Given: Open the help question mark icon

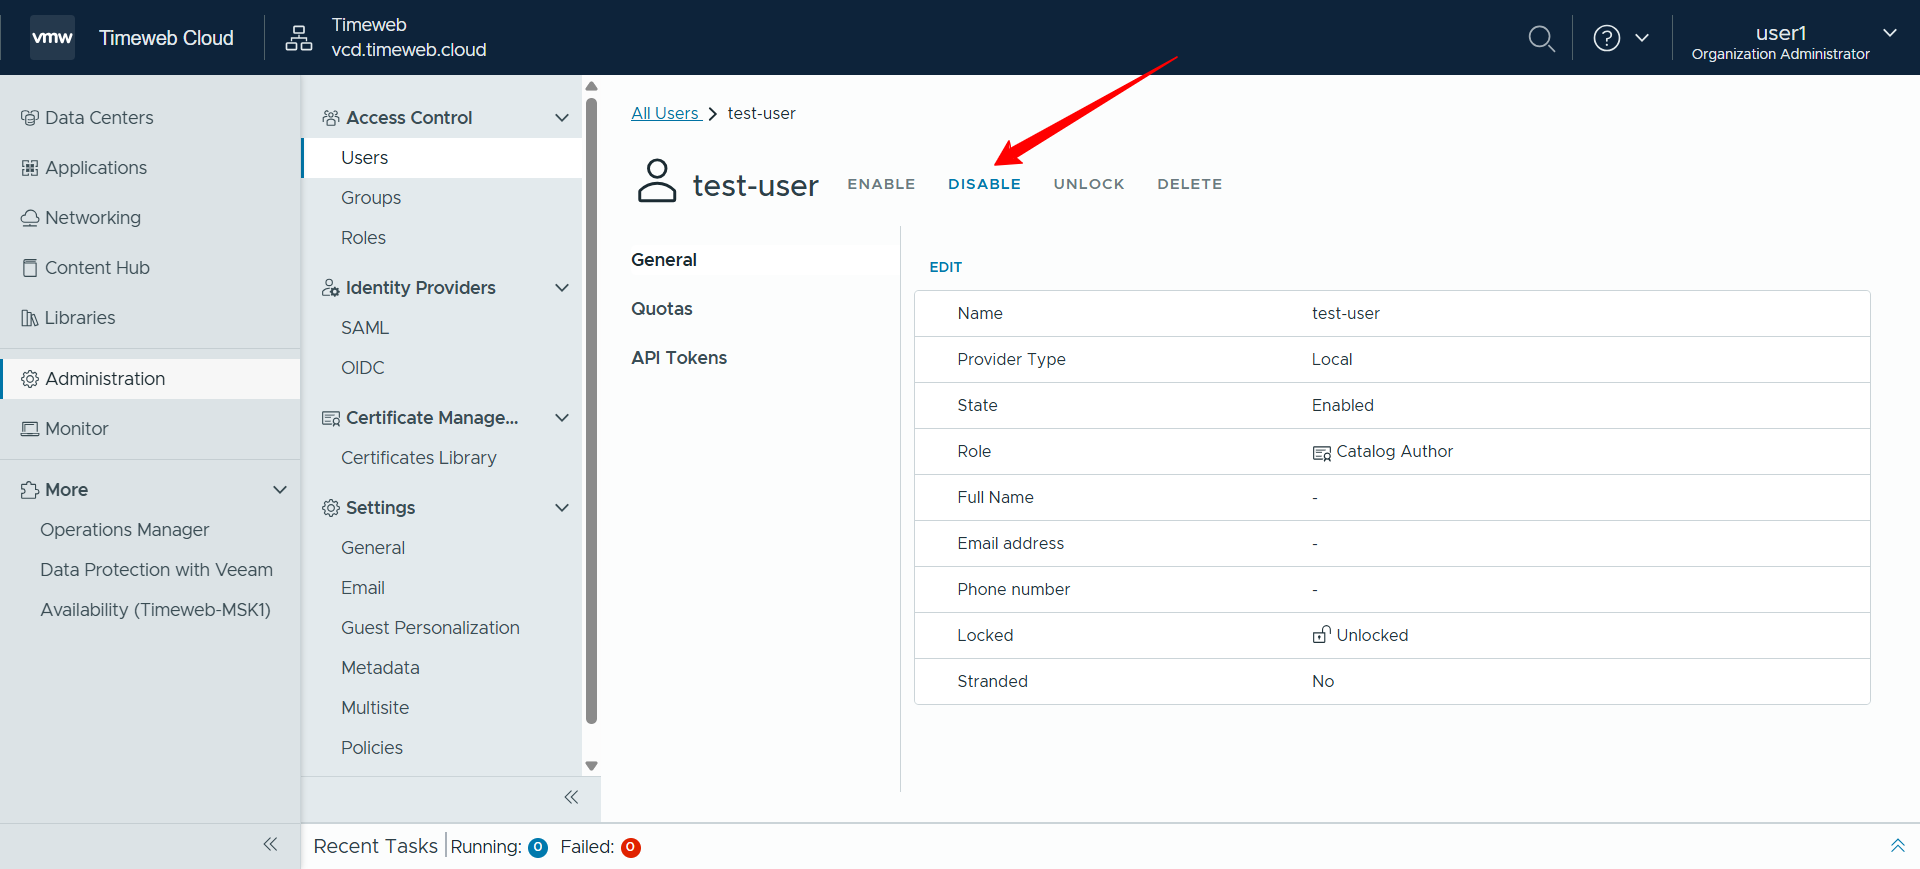Looking at the screenshot, I should [x=1606, y=38].
